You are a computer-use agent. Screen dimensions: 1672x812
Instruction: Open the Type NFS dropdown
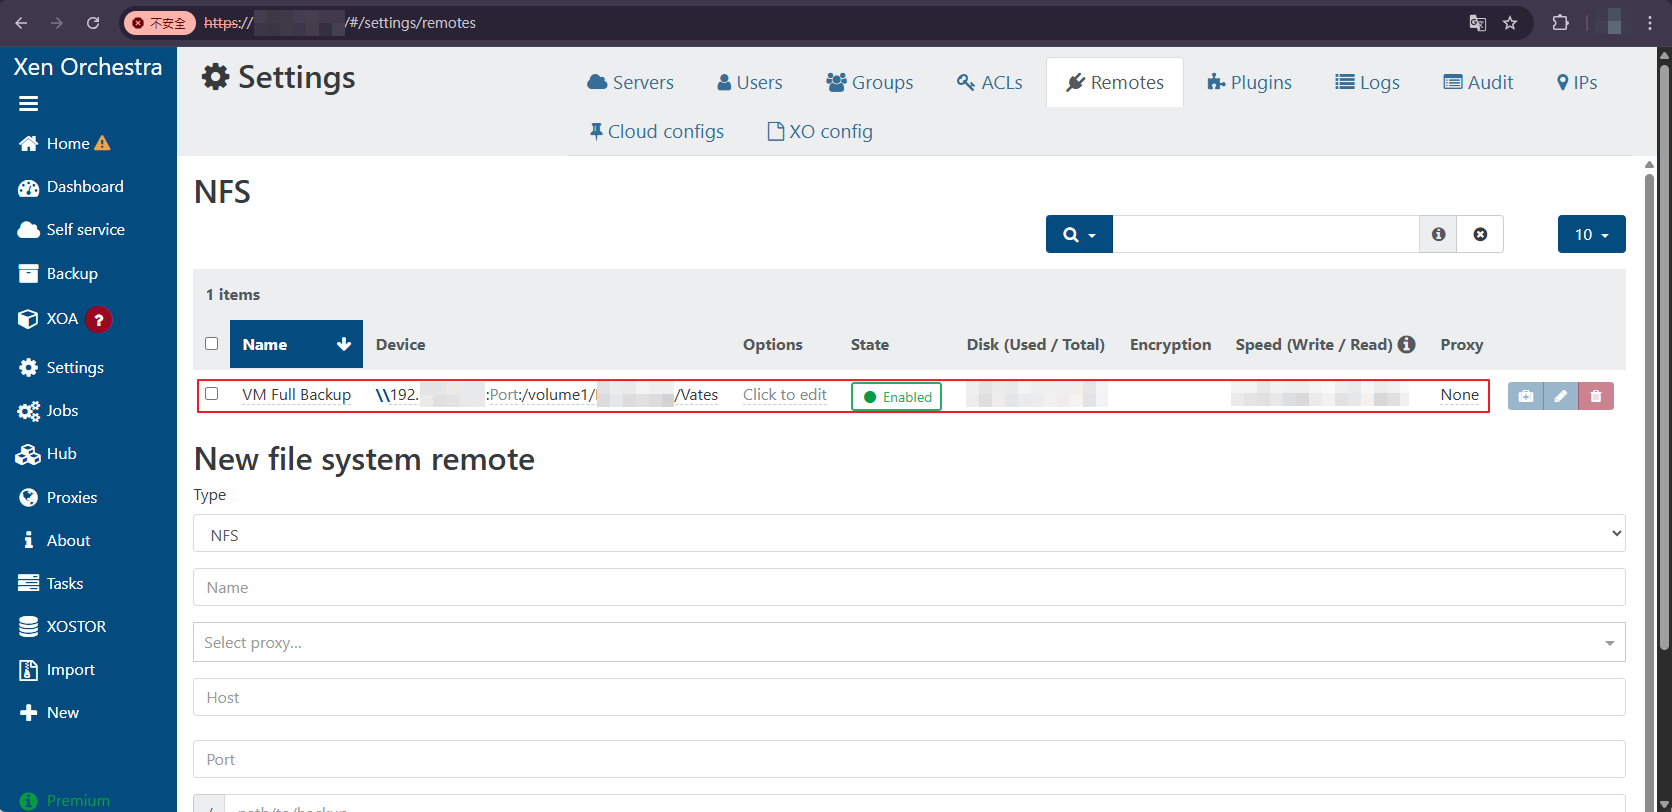pyautogui.click(x=909, y=534)
